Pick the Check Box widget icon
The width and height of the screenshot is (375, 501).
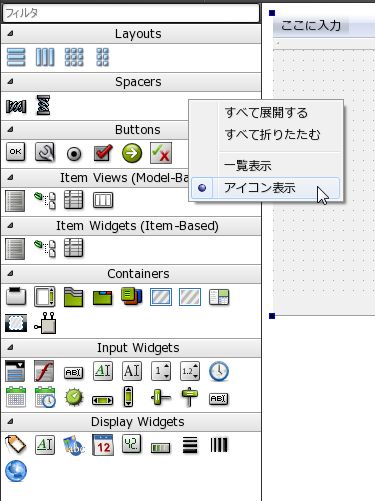click(x=103, y=153)
